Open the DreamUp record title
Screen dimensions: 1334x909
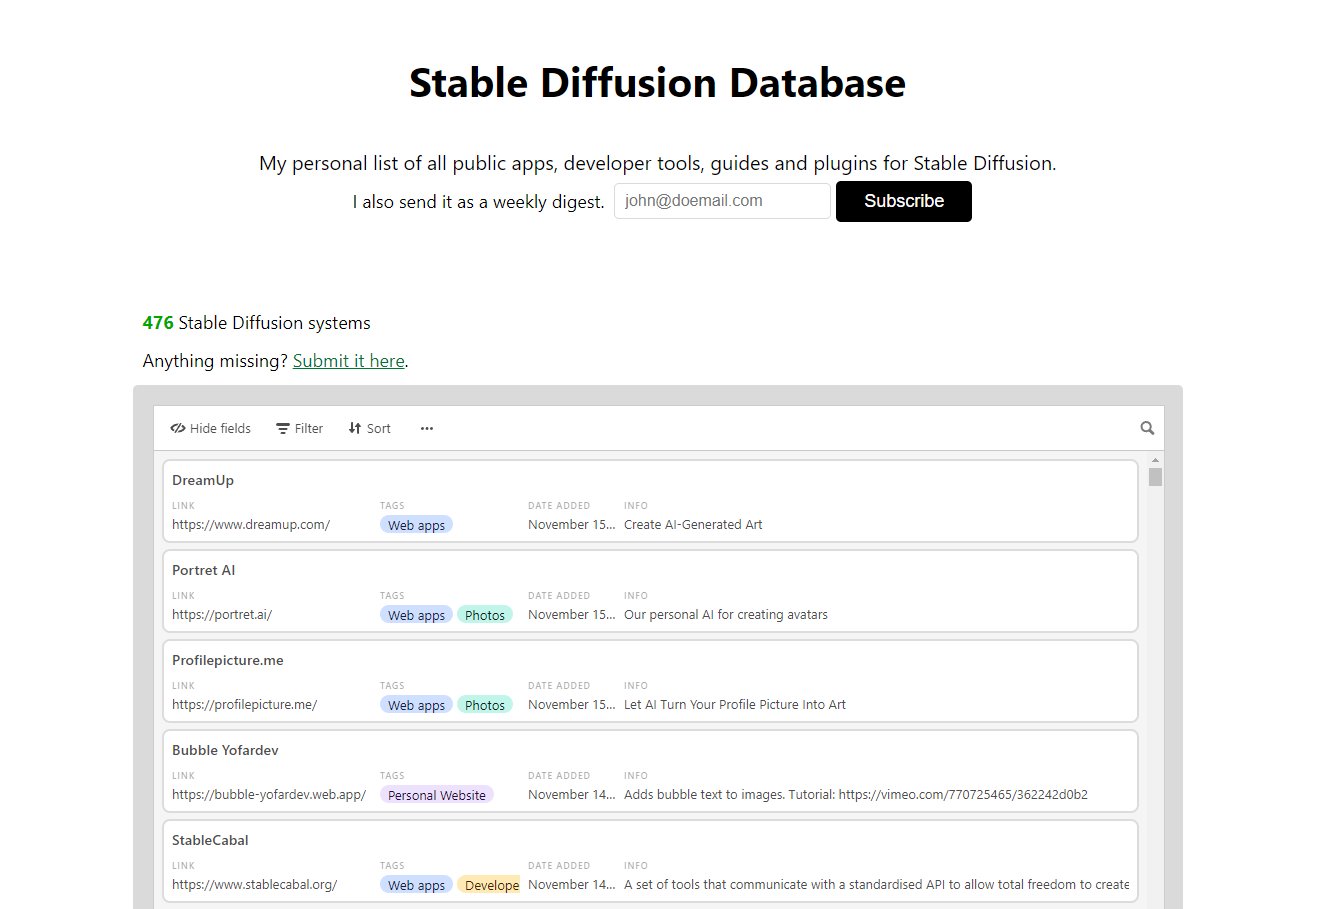(203, 480)
